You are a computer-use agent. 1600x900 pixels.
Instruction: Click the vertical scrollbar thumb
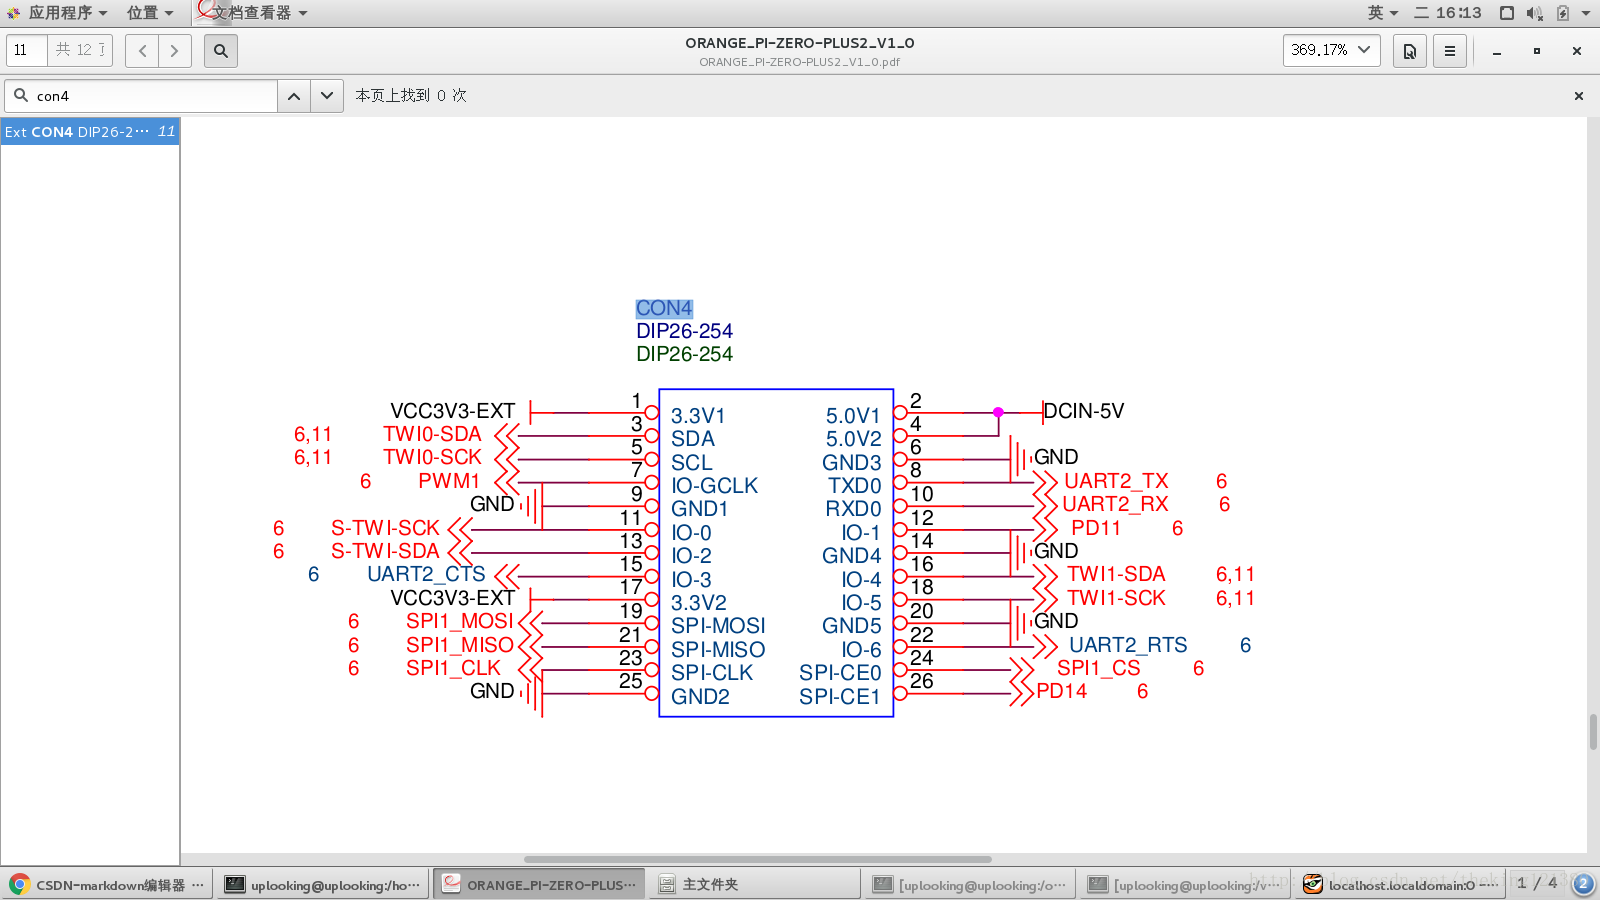(1593, 732)
